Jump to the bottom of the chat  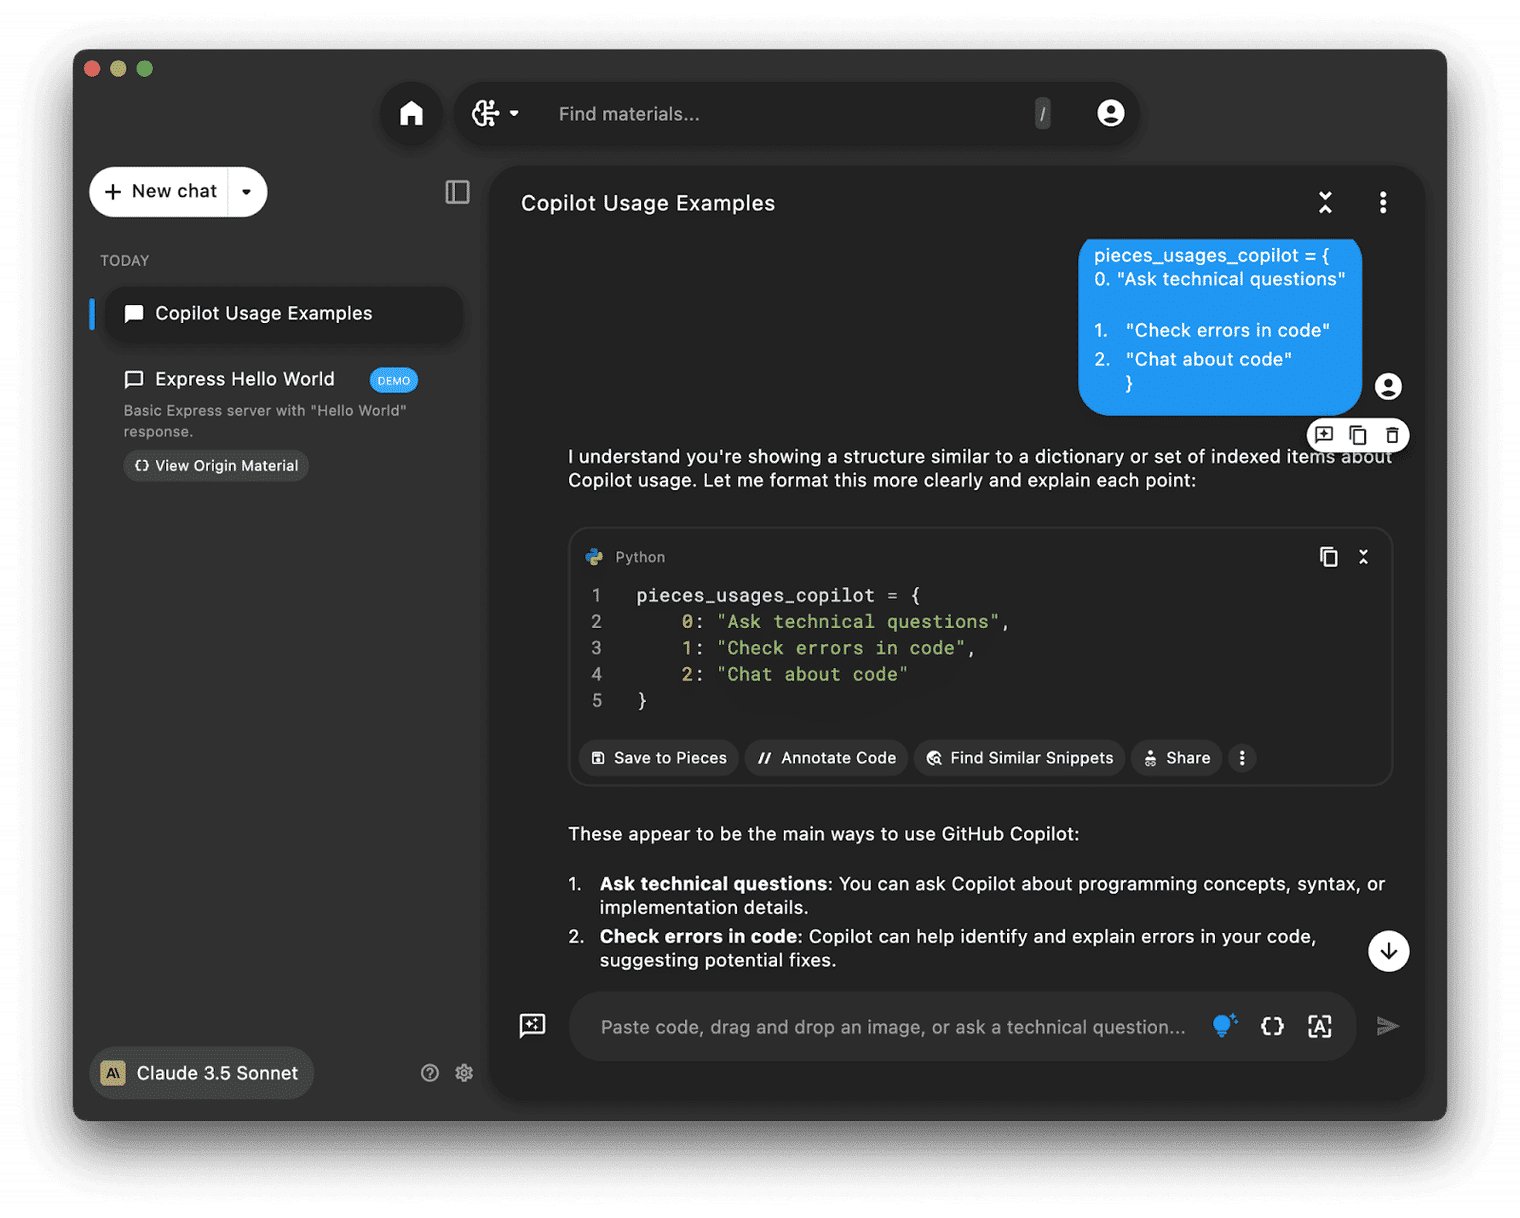[1388, 951]
